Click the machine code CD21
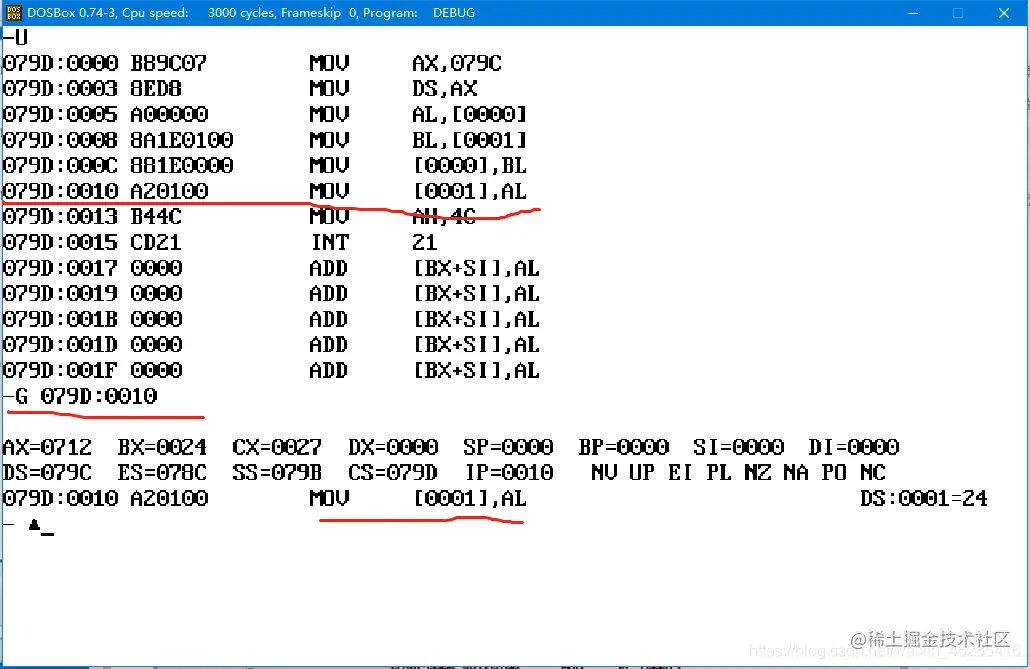This screenshot has height=669, width=1030. (x=156, y=242)
